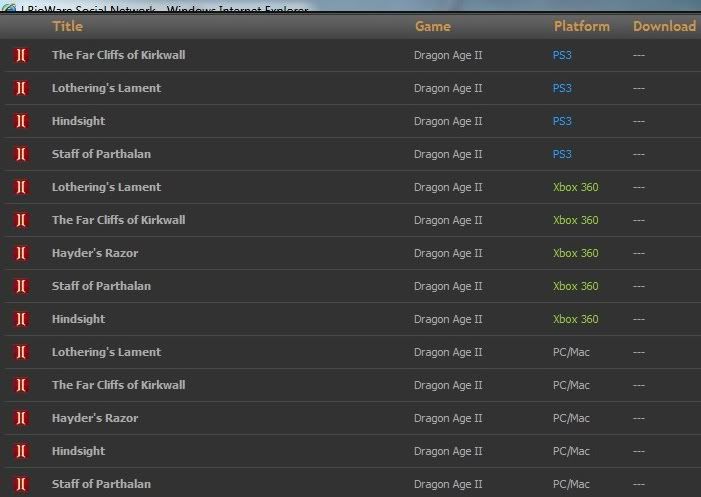Open the Hindsight Xbox 360 entry title
This screenshot has height=497, width=701.
(79, 319)
